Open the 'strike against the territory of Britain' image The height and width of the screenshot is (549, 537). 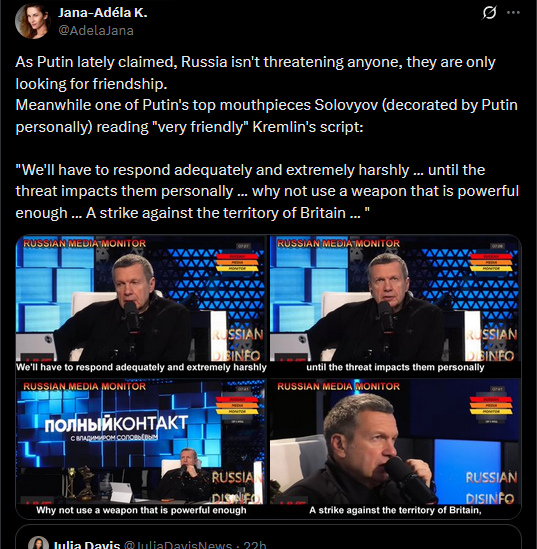pos(395,448)
